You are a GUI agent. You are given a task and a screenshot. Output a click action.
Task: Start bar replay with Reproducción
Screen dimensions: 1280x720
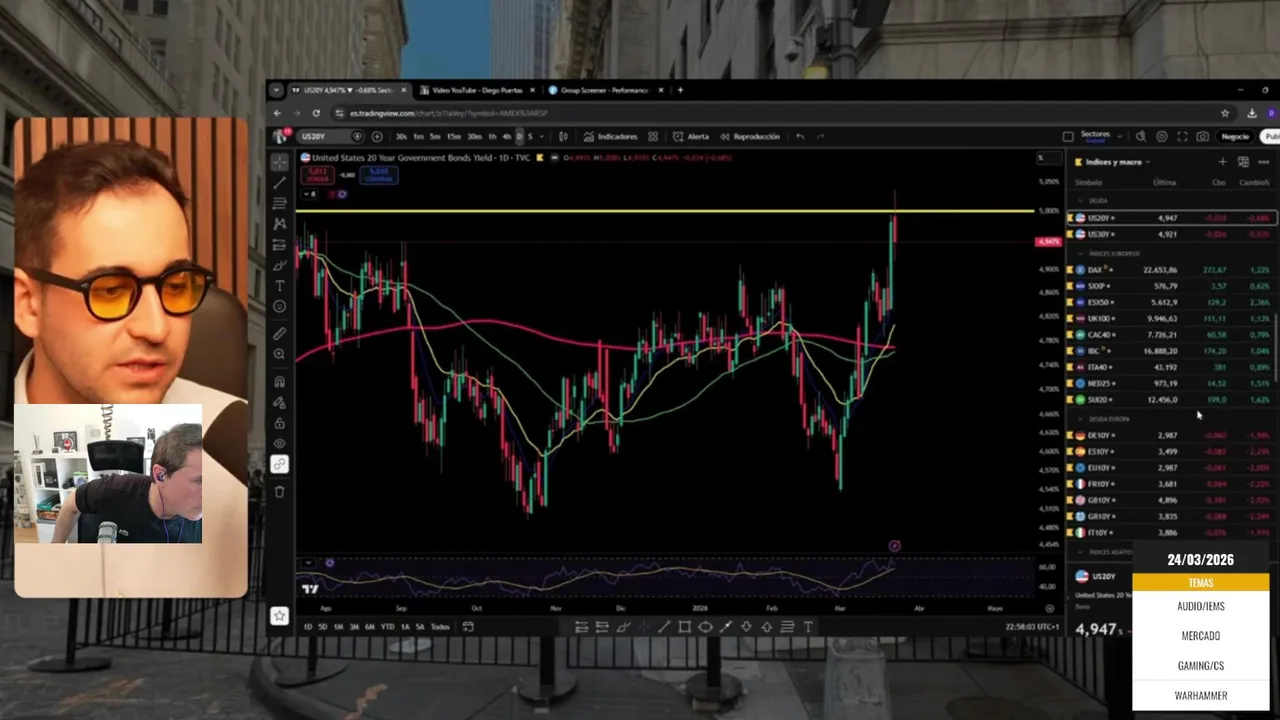[x=750, y=136]
